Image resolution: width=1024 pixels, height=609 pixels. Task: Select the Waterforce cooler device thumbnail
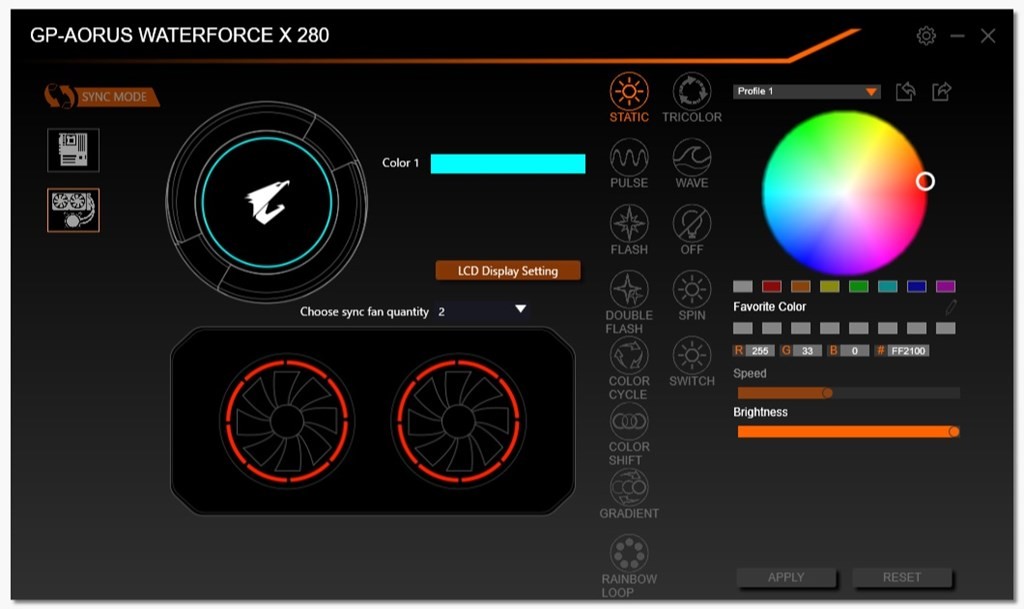(73, 210)
